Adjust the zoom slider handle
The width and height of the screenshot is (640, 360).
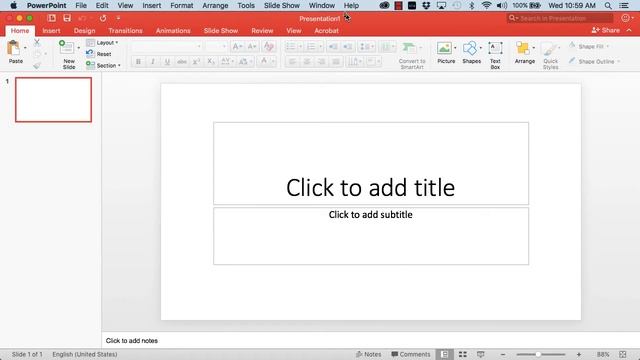(538, 354)
